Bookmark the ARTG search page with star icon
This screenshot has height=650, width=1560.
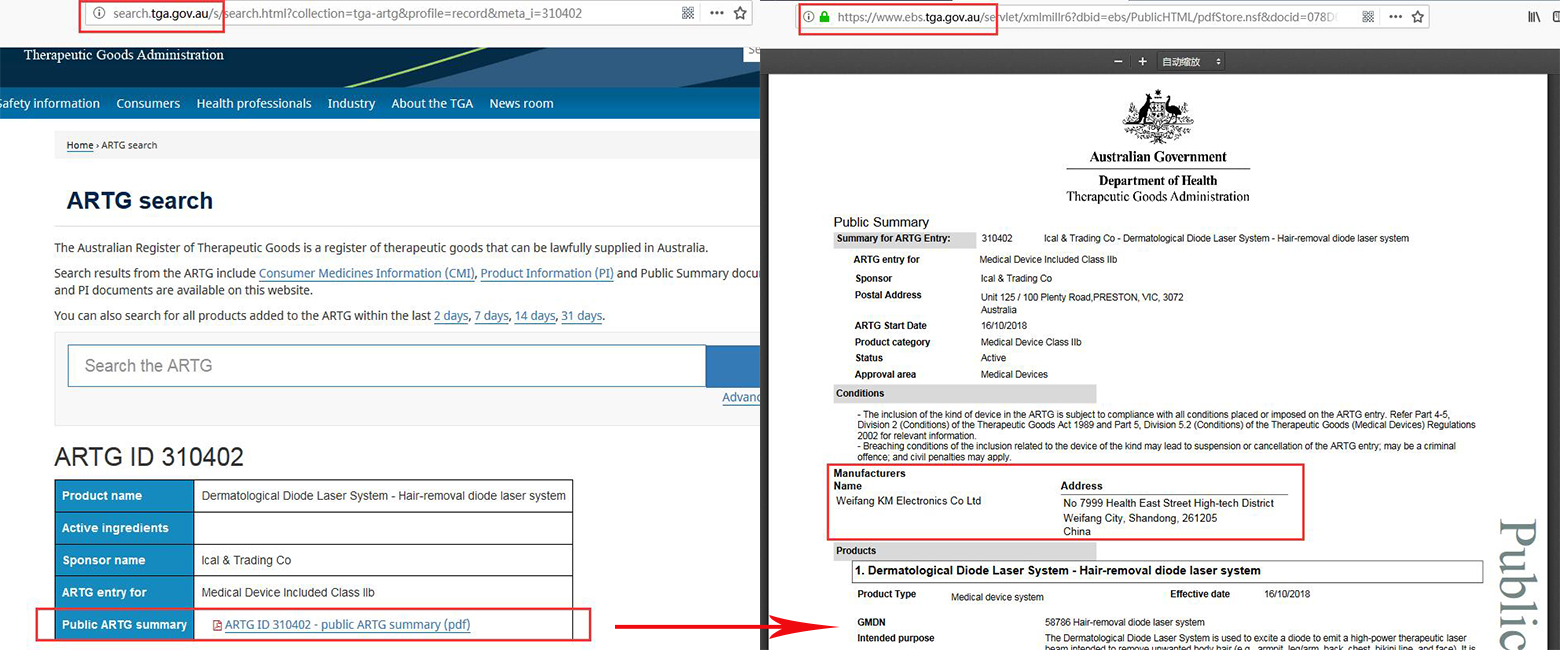740,14
